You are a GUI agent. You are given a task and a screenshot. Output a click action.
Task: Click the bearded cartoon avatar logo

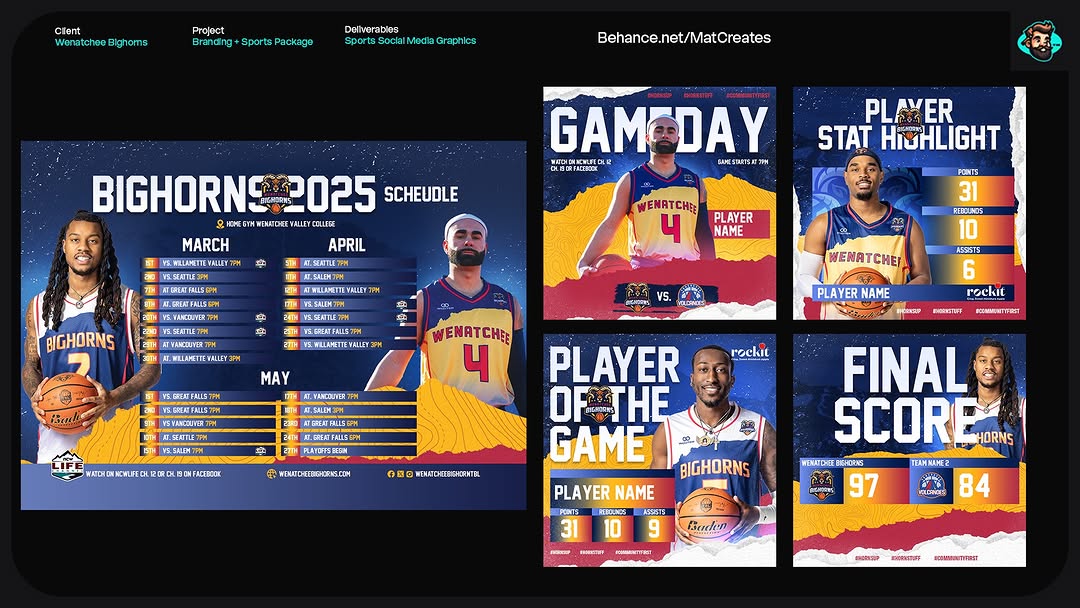(1039, 41)
